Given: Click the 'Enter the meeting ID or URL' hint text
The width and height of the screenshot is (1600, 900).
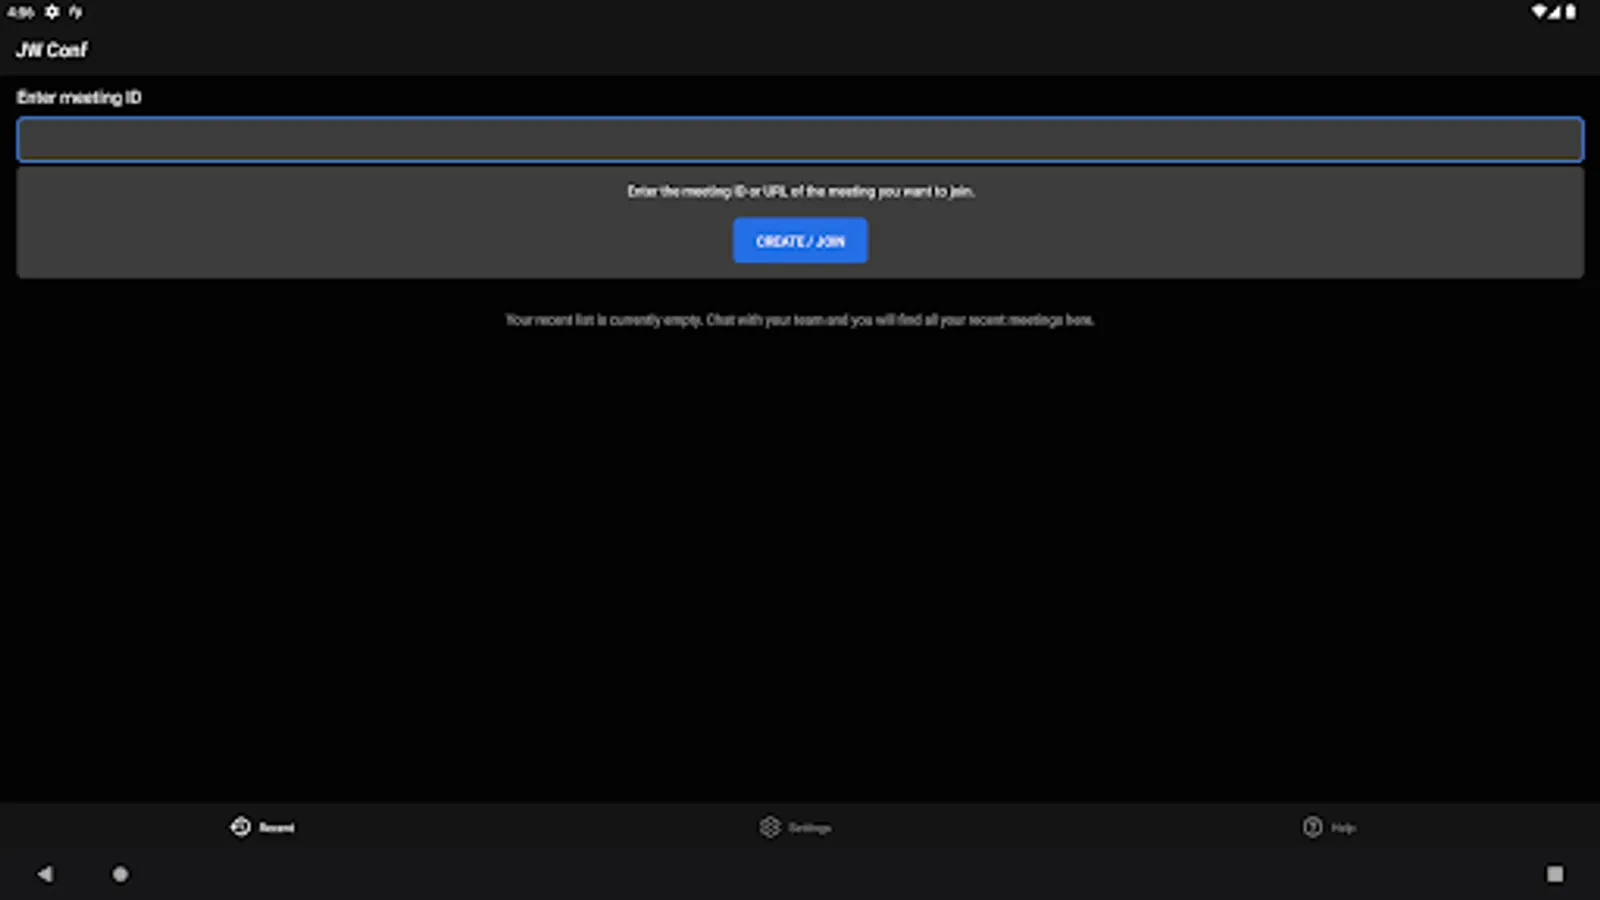Looking at the screenshot, I should point(800,191).
